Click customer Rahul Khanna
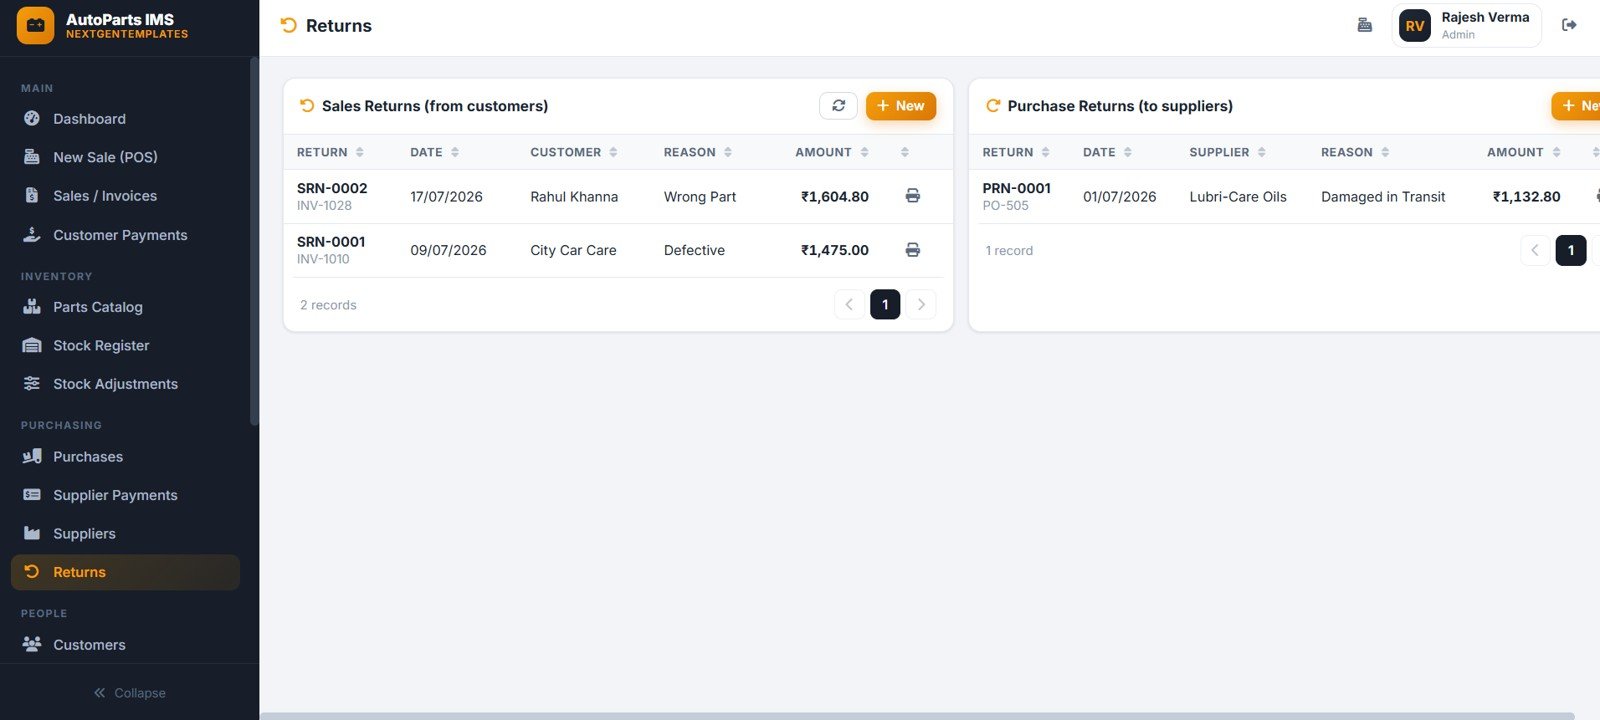Image resolution: width=1600 pixels, height=720 pixels. (x=574, y=197)
